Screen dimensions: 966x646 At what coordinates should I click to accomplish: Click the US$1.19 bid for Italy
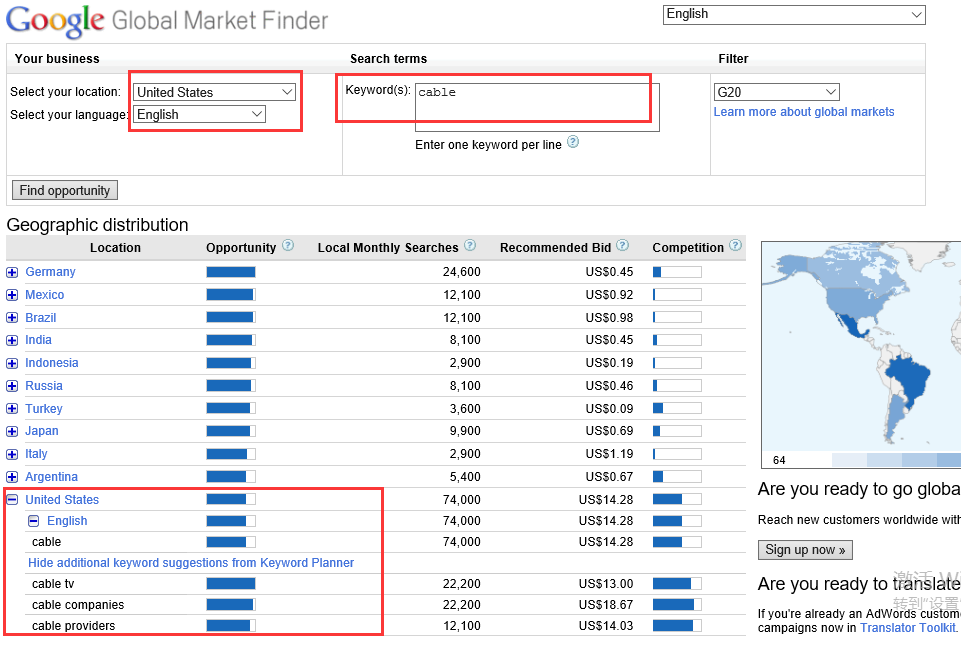(609, 454)
